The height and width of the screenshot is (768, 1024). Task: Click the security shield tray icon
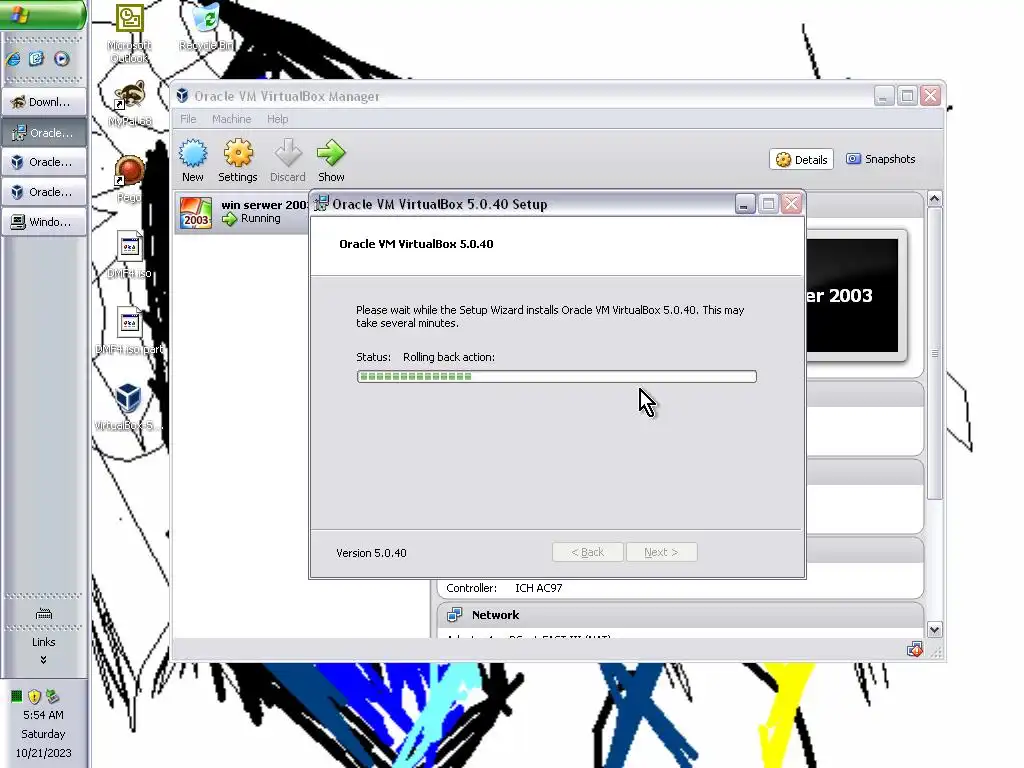(x=35, y=696)
